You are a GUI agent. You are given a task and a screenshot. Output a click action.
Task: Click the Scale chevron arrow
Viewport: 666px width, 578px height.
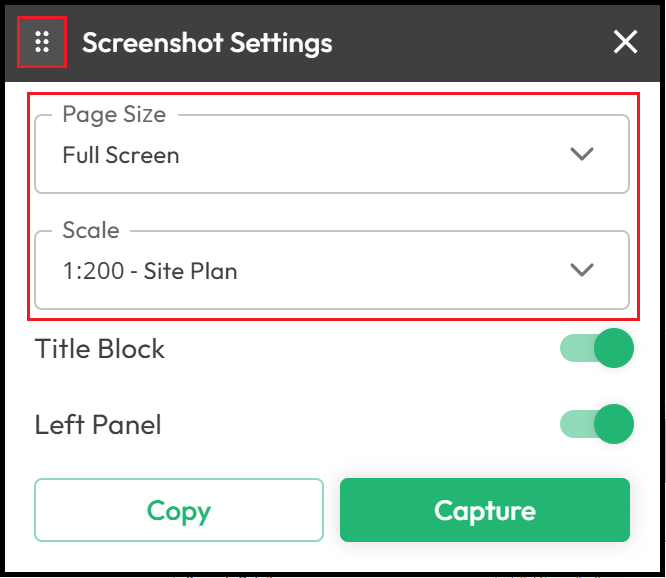[x=581, y=270]
